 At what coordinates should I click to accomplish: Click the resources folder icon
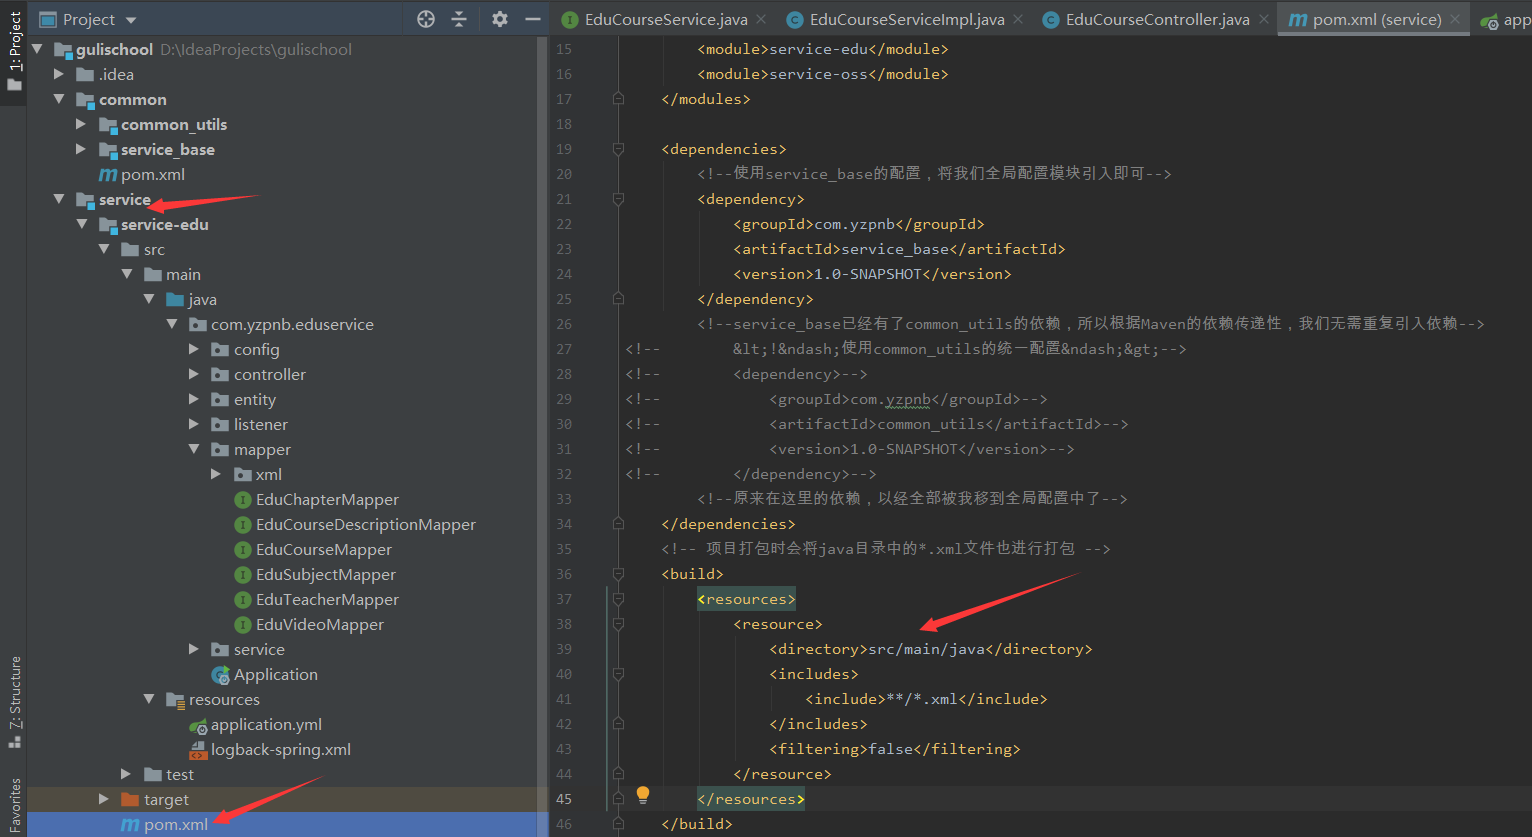pyautogui.click(x=175, y=699)
